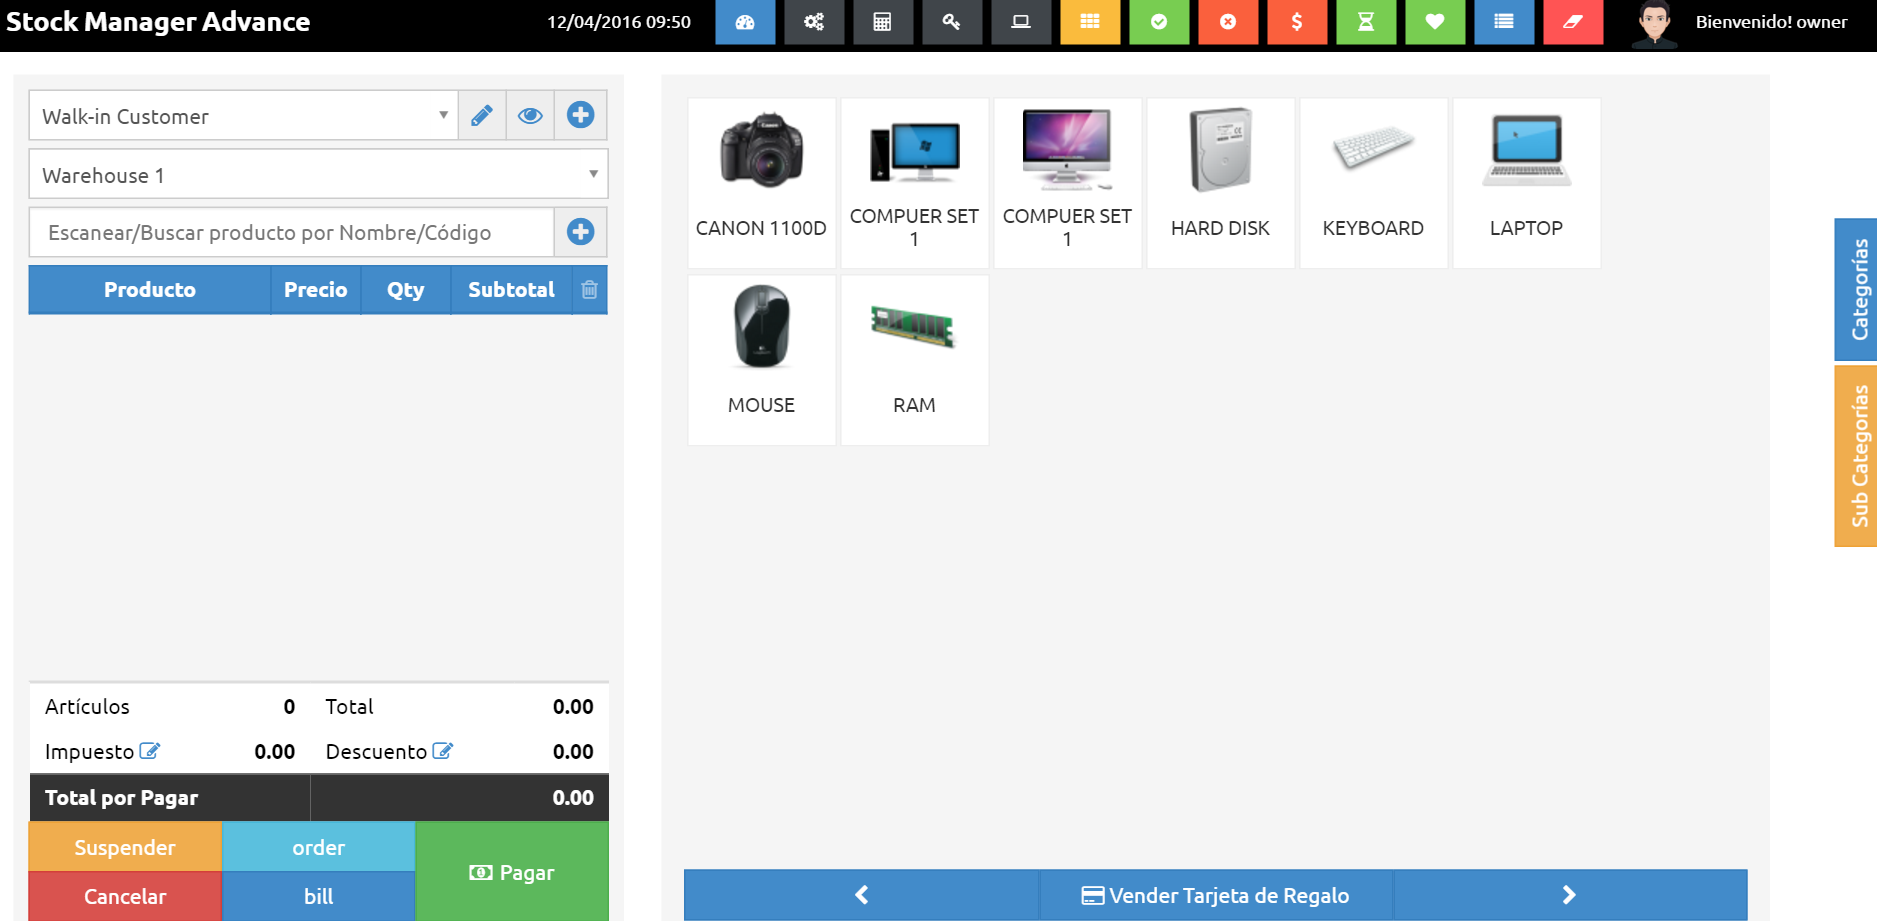This screenshot has width=1877, height=921.
Task: Open the dashboard gauge icon
Action: [x=745, y=22]
